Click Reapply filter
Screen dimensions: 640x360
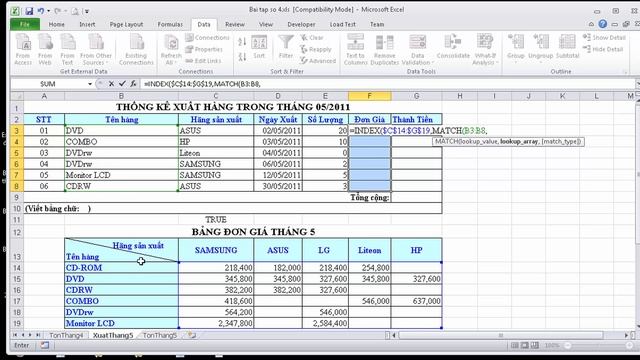pyautogui.click(x=316, y=49)
